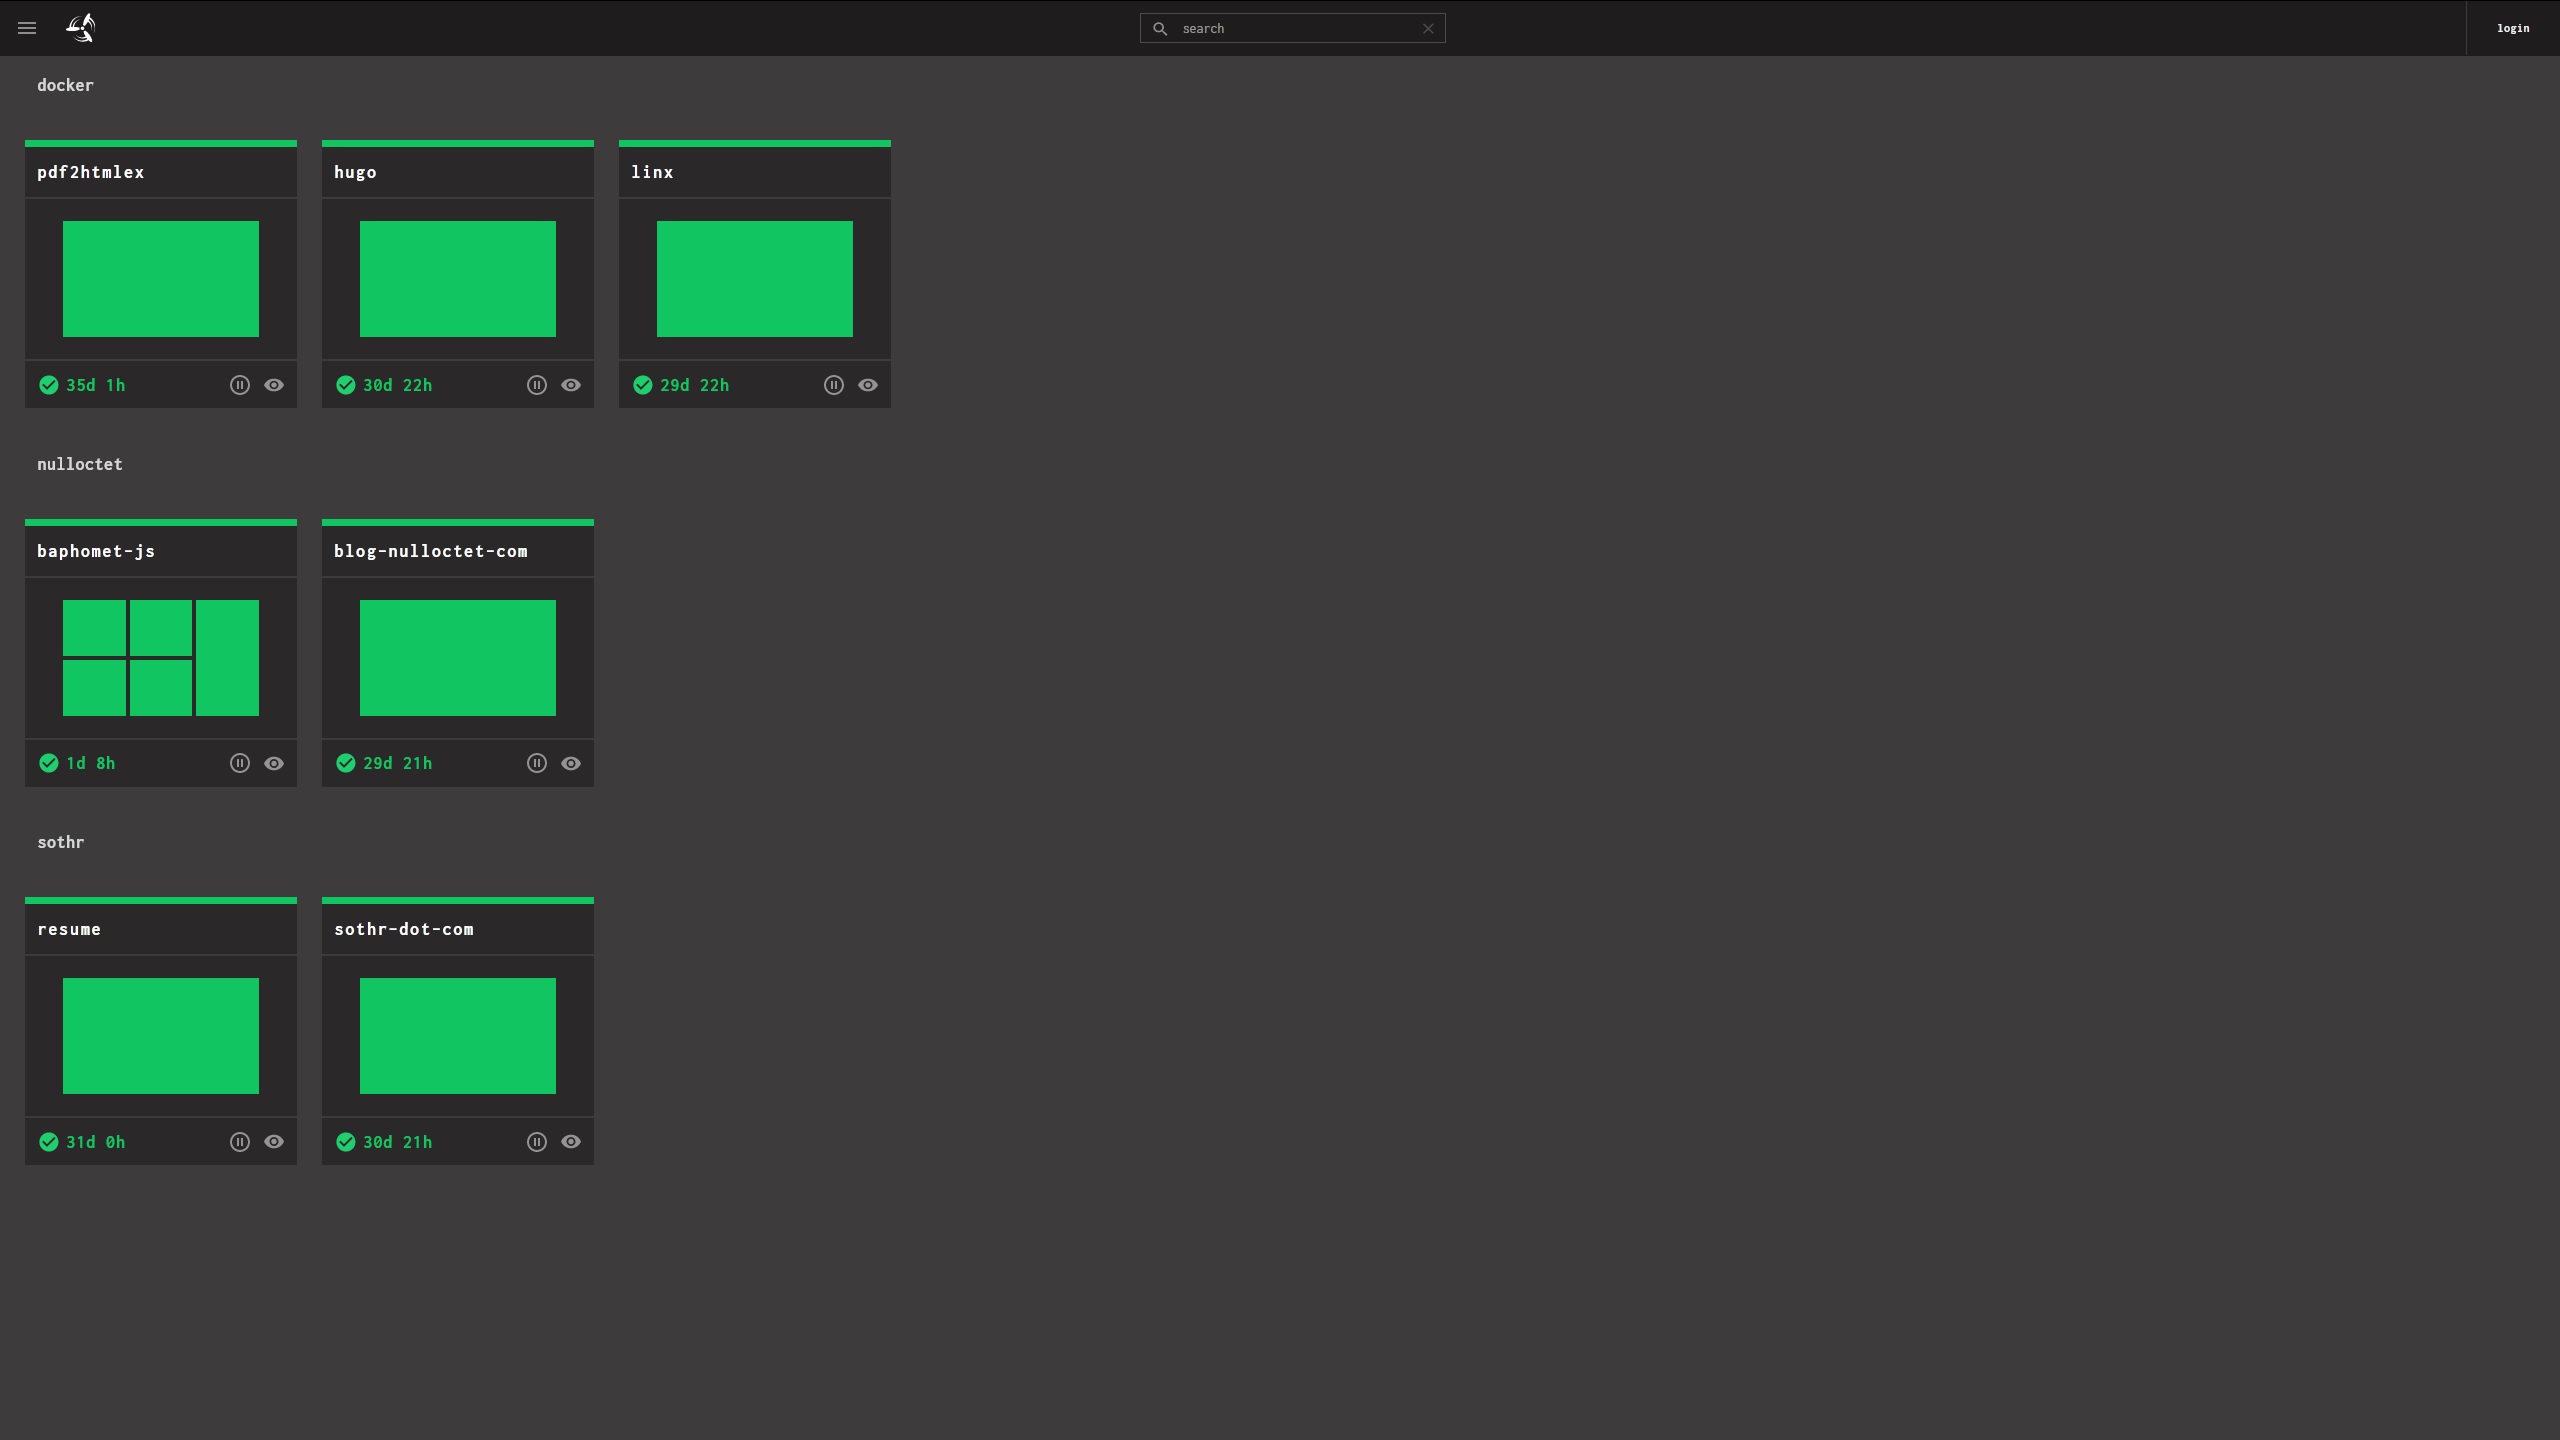
Task: Click the '31d 0h' duration text
Action: click(96, 1142)
